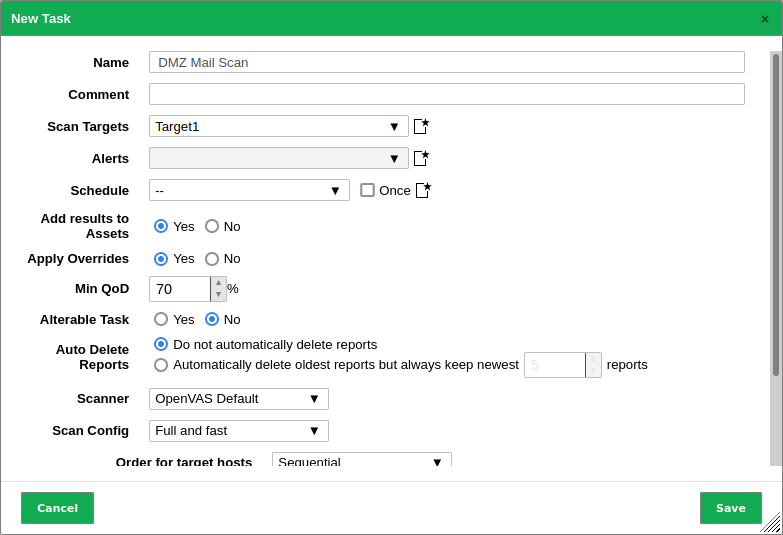Open the Scanner dropdown
This screenshot has height=535, width=783.
pos(238,399)
